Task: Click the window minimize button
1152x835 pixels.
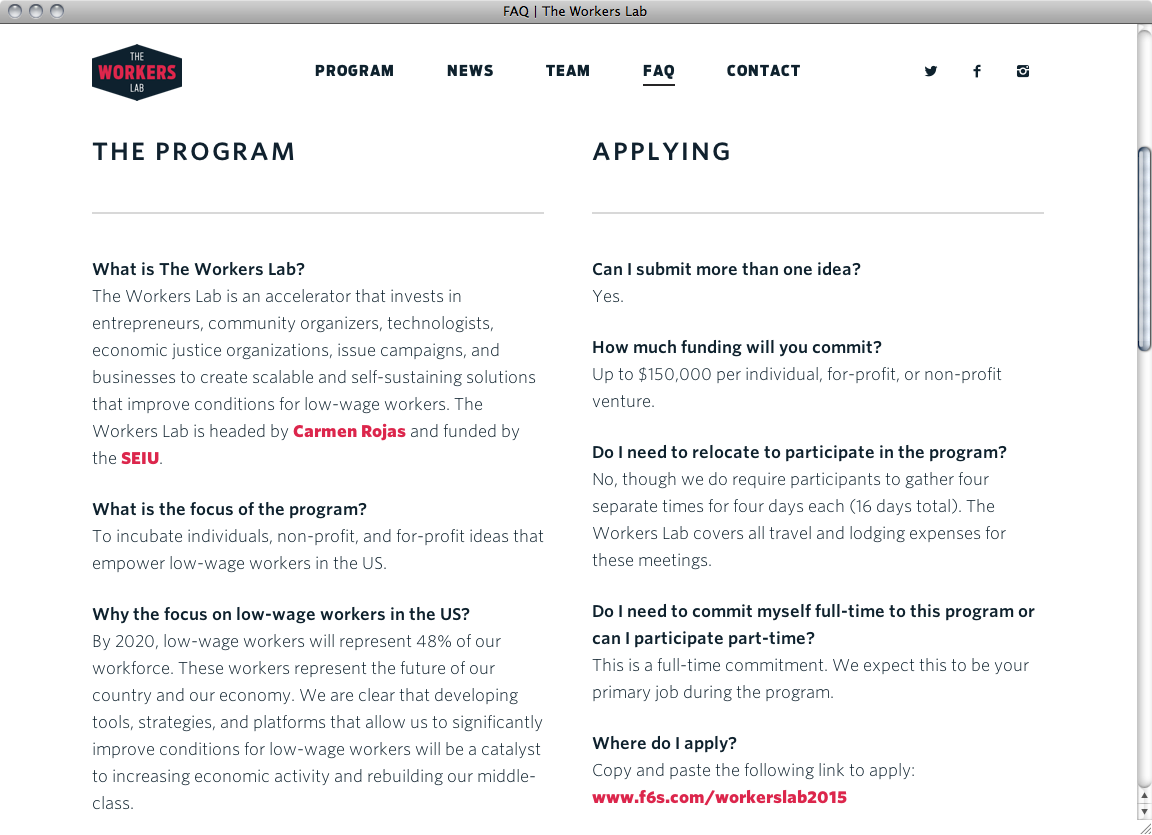Action: pyautogui.click(x=35, y=11)
